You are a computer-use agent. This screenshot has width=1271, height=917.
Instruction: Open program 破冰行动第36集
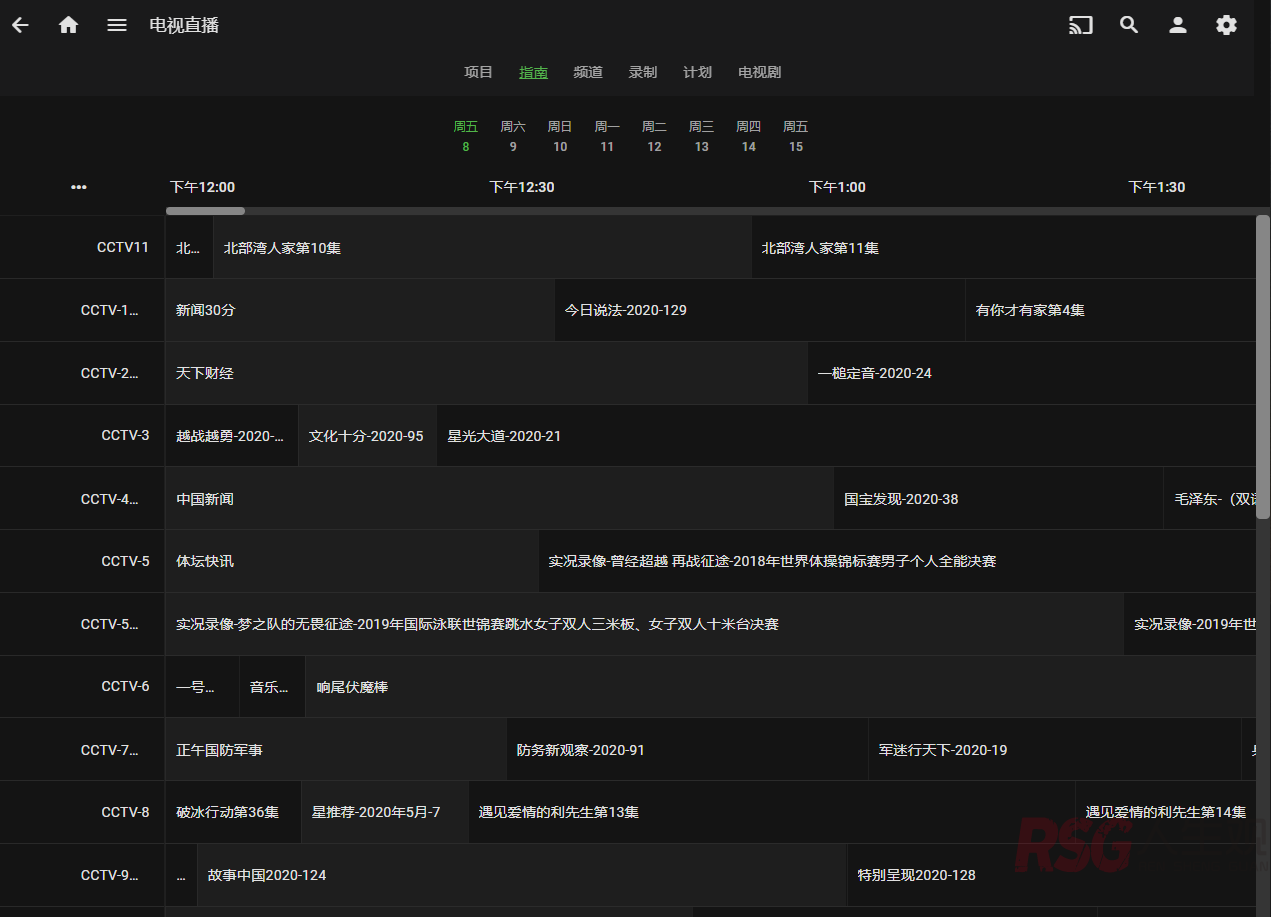pyautogui.click(x=233, y=812)
